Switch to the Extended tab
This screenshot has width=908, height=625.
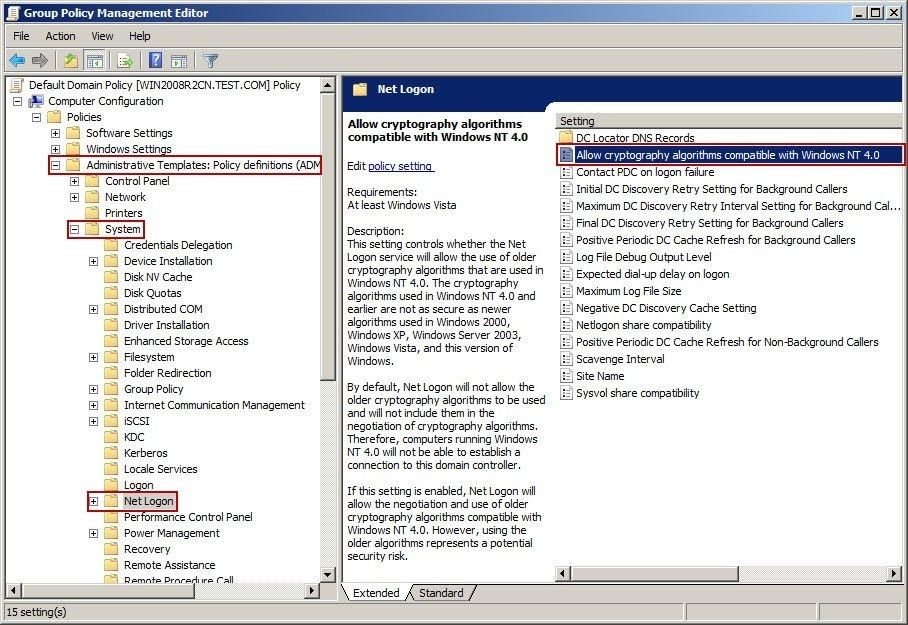tap(376, 593)
